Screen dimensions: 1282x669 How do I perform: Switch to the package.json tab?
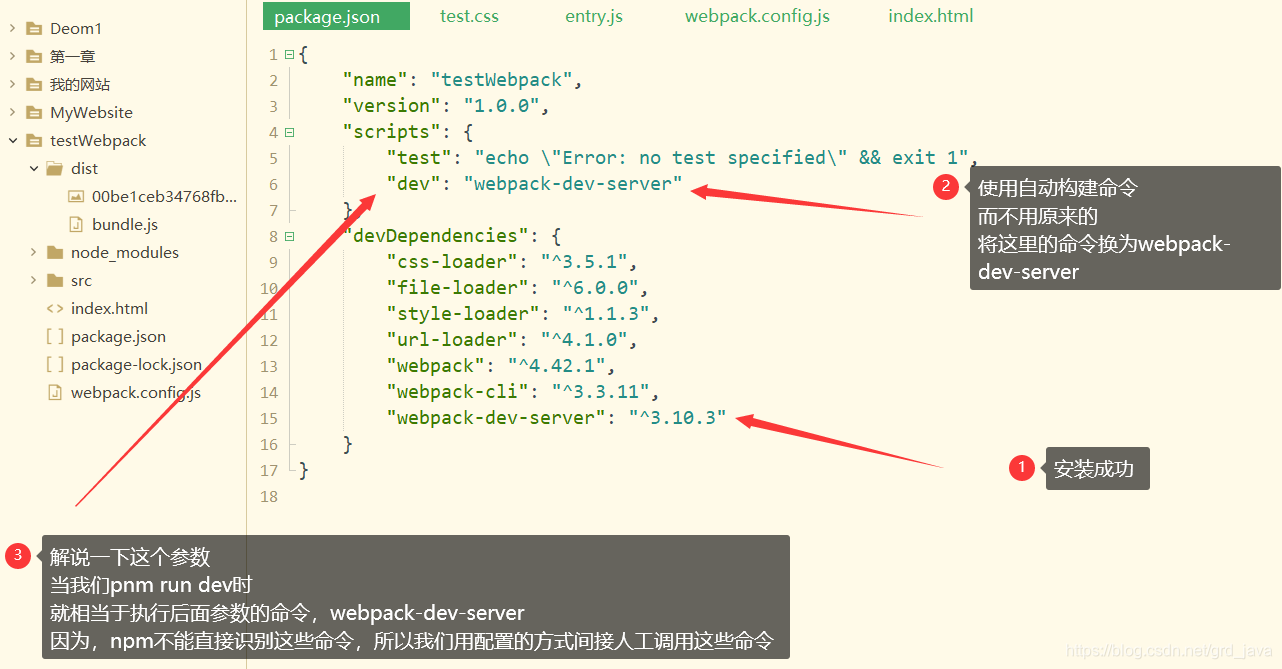pos(336,16)
